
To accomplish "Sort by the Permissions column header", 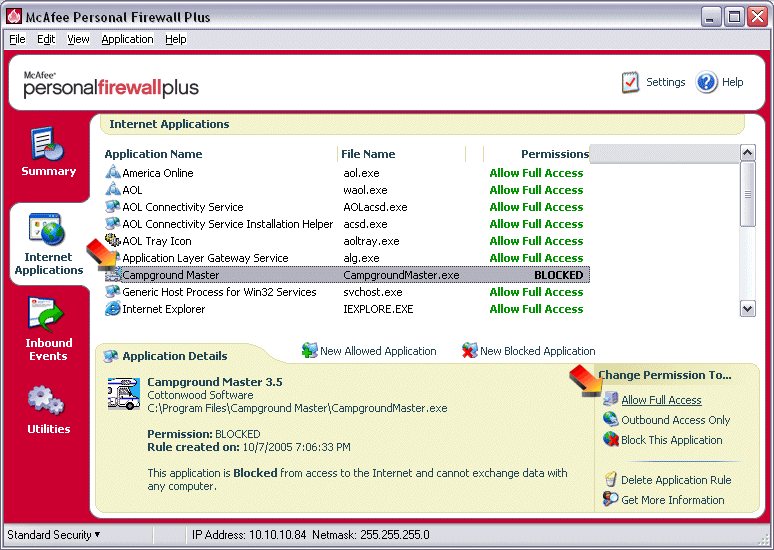I will click(555, 154).
